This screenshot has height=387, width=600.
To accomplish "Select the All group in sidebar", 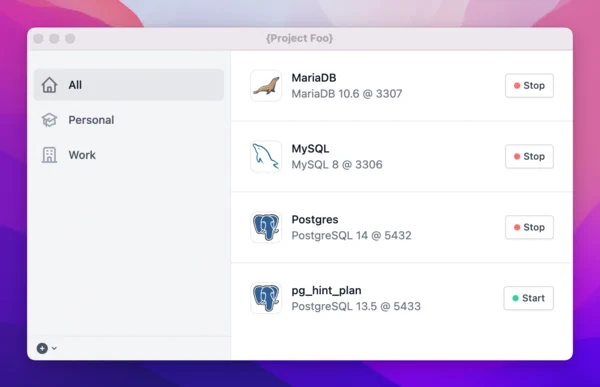I will 129,85.
